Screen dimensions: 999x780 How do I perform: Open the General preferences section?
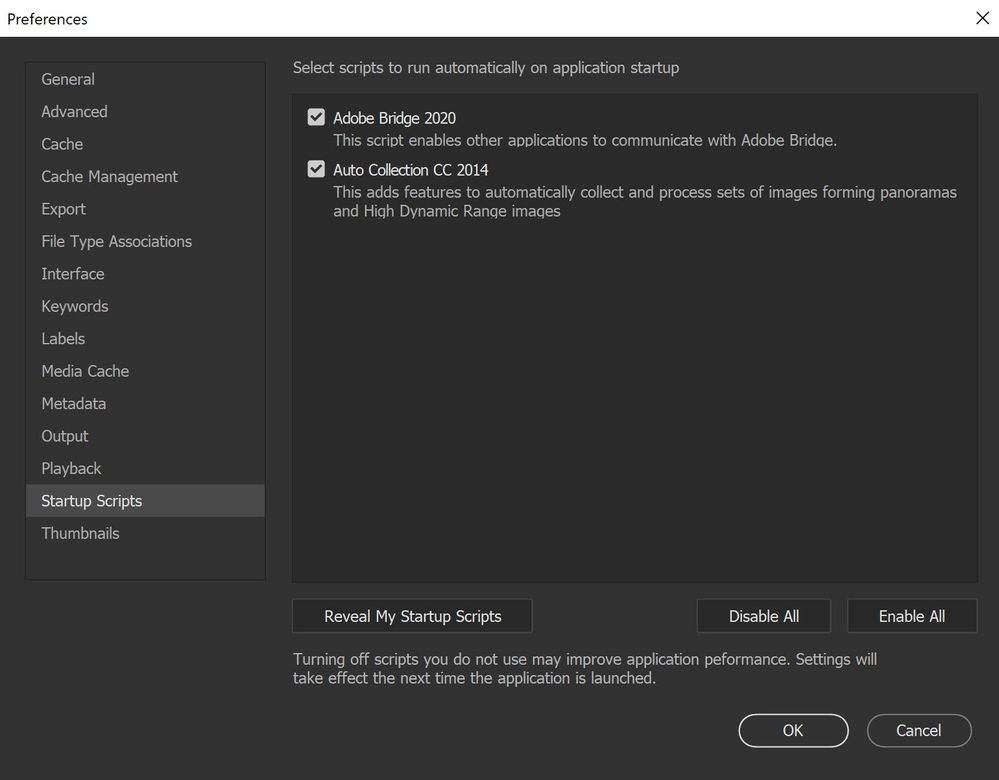[145, 79]
